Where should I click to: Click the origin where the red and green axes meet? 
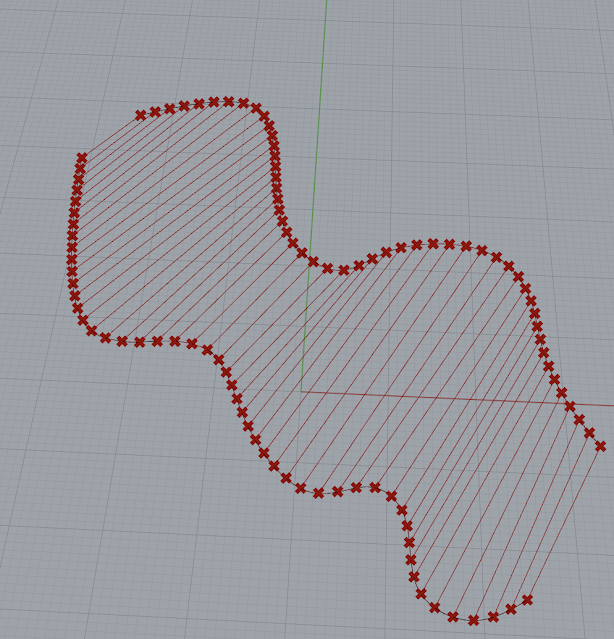[301, 392]
